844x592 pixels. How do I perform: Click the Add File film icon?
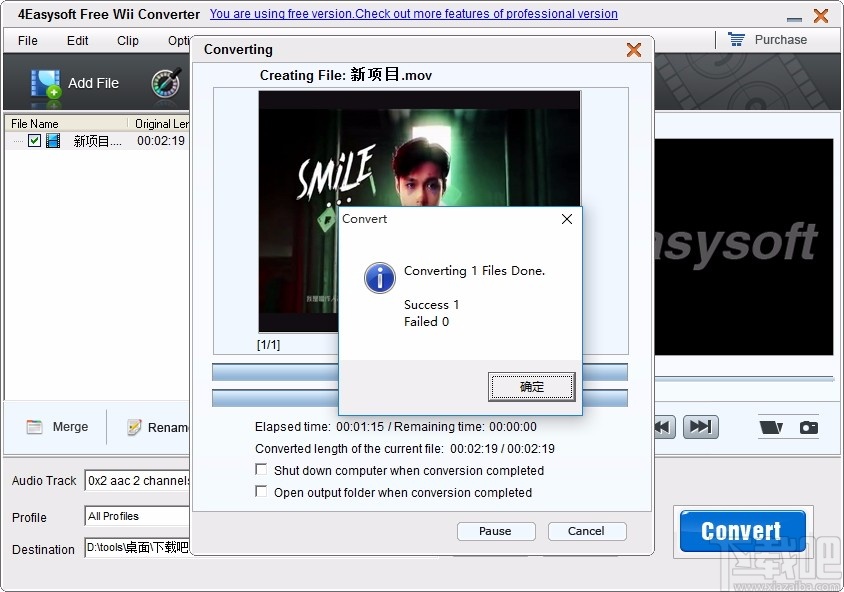click(46, 84)
